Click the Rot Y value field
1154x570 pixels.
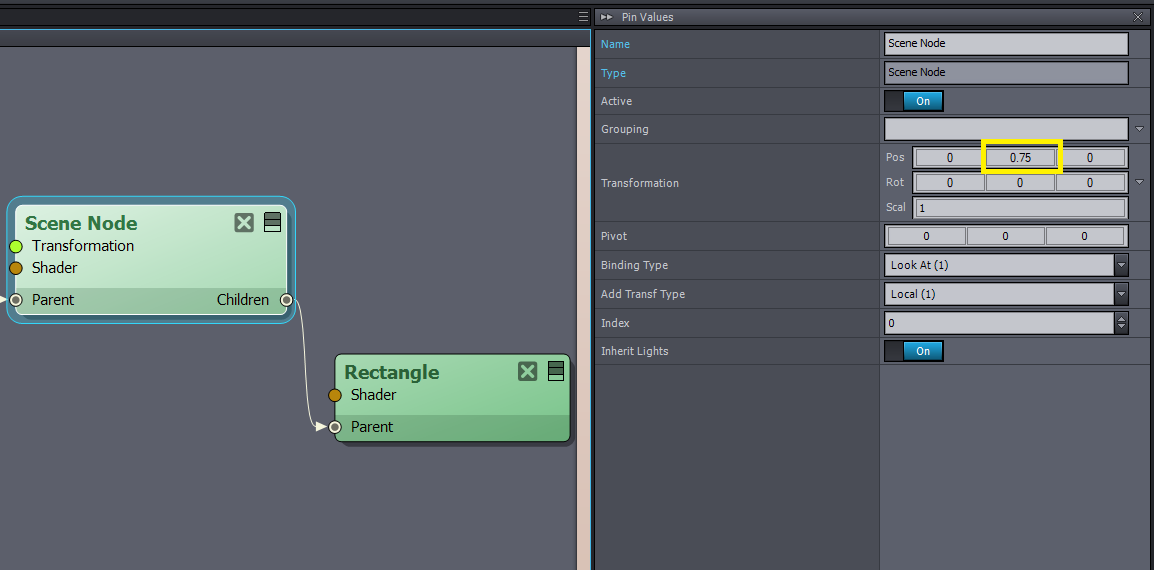(1021, 183)
